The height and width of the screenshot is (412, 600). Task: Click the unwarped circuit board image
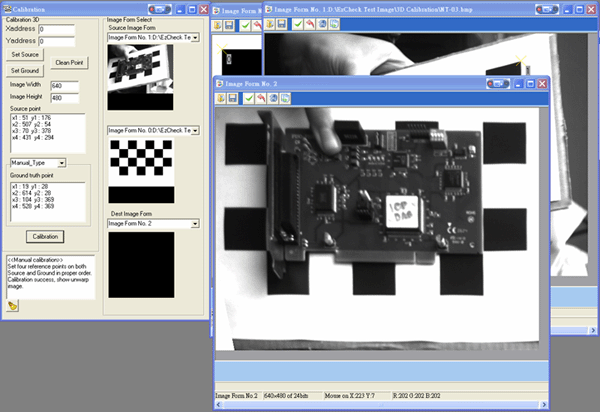pyautogui.click(x=377, y=229)
